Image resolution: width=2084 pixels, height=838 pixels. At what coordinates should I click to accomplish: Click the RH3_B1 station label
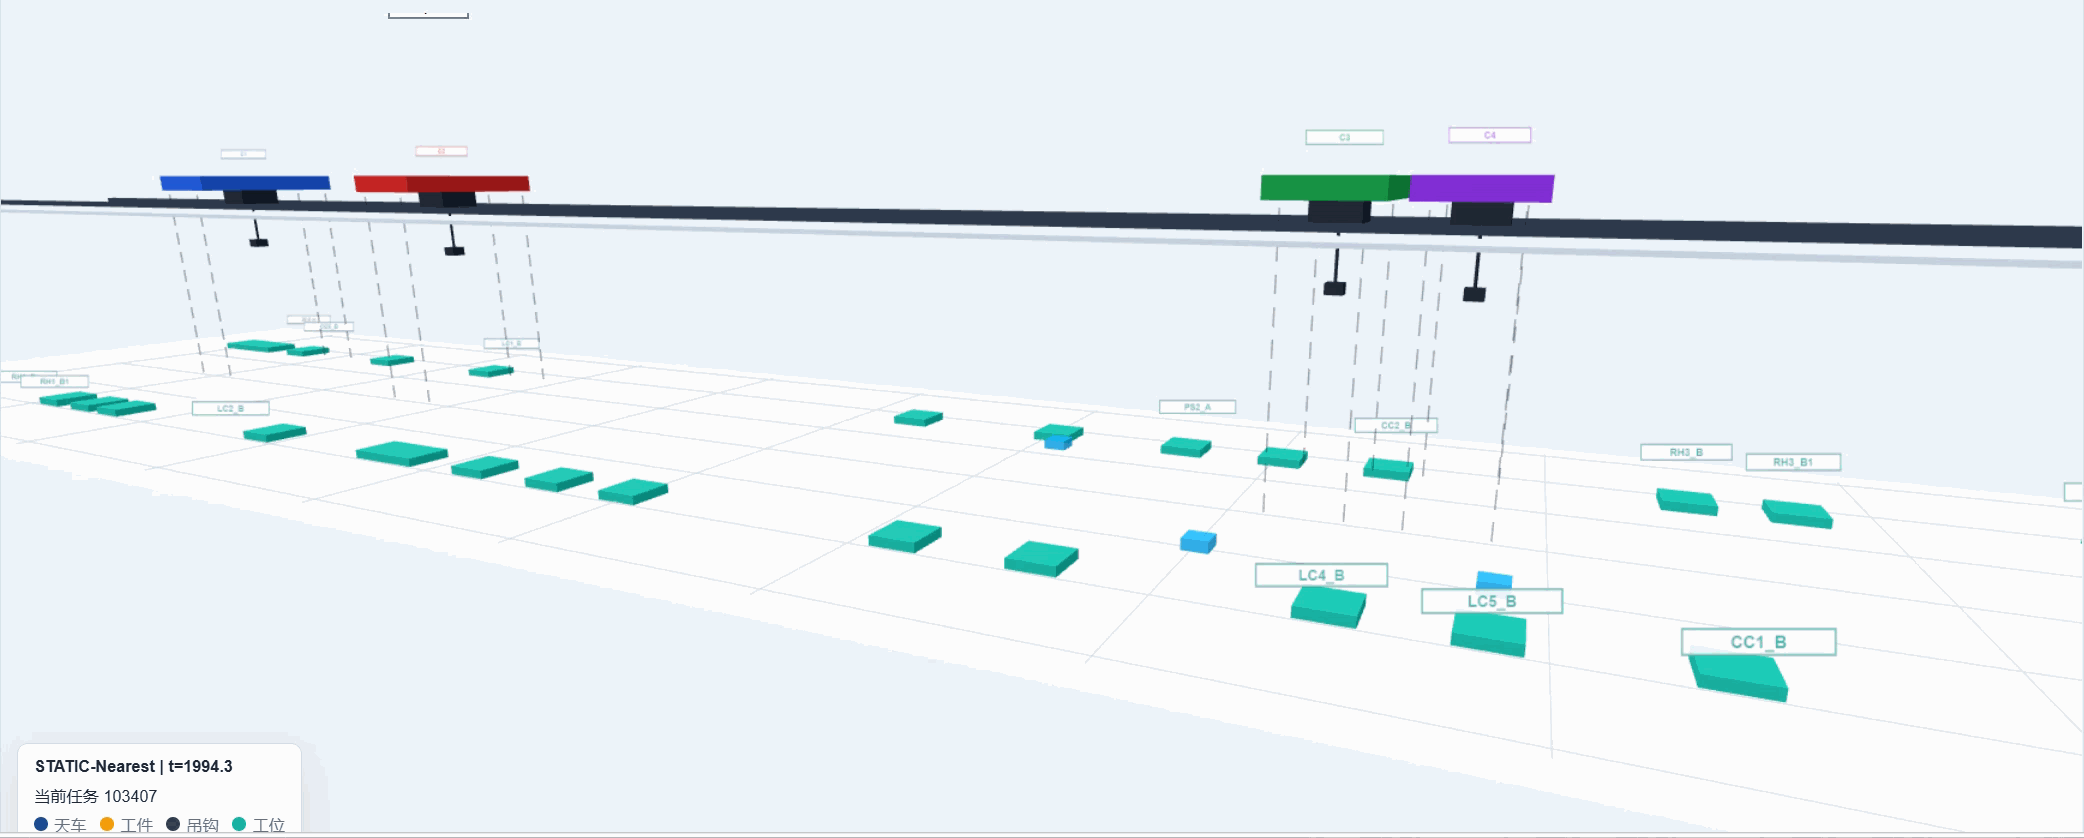pos(1793,462)
